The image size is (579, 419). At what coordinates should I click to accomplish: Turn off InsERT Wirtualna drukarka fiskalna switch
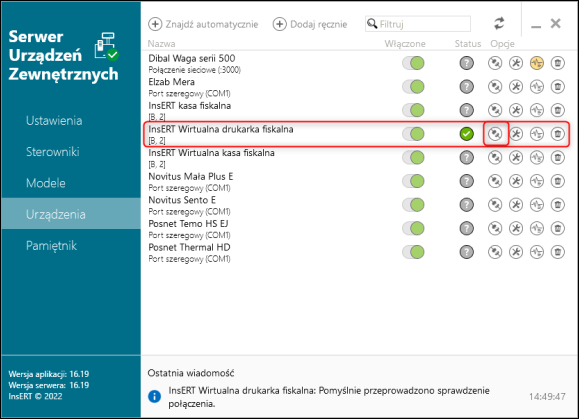(x=413, y=134)
